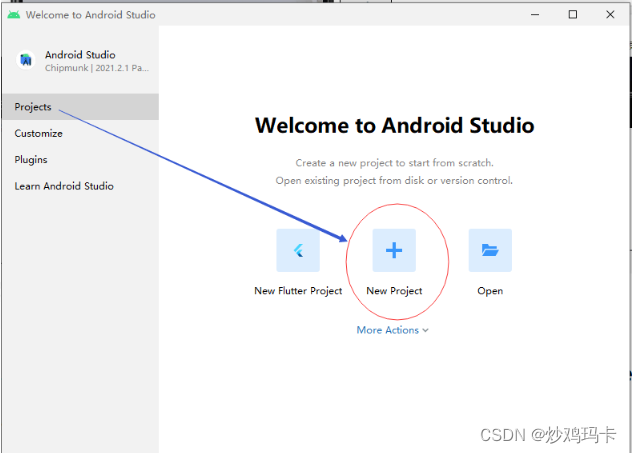Click the Open label
Screen dimensions: 632x453
tap(490, 291)
